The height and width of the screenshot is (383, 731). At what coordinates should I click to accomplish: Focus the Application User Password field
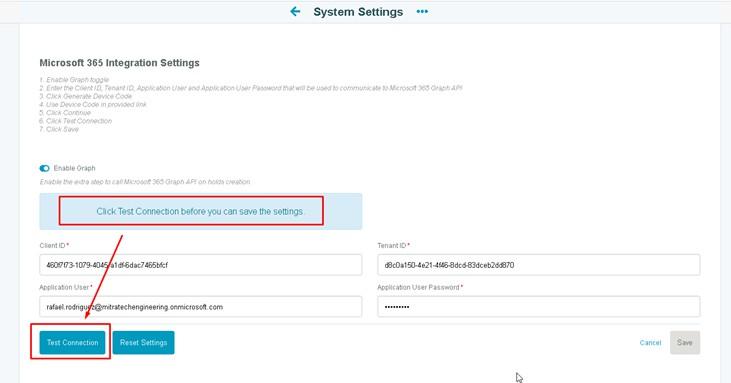coord(538,307)
